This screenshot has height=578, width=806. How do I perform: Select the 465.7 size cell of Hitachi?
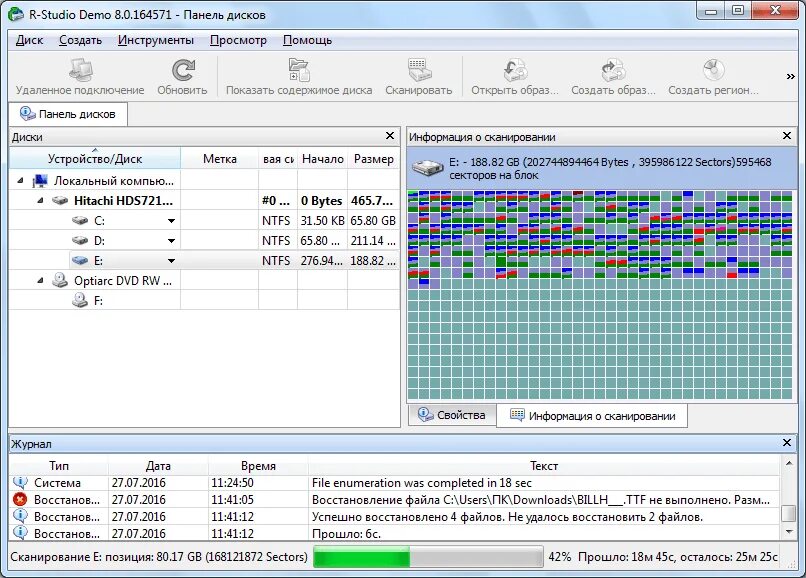373,201
